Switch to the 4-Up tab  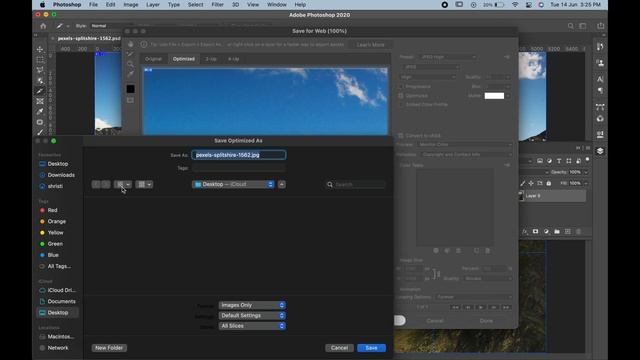(233, 59)
